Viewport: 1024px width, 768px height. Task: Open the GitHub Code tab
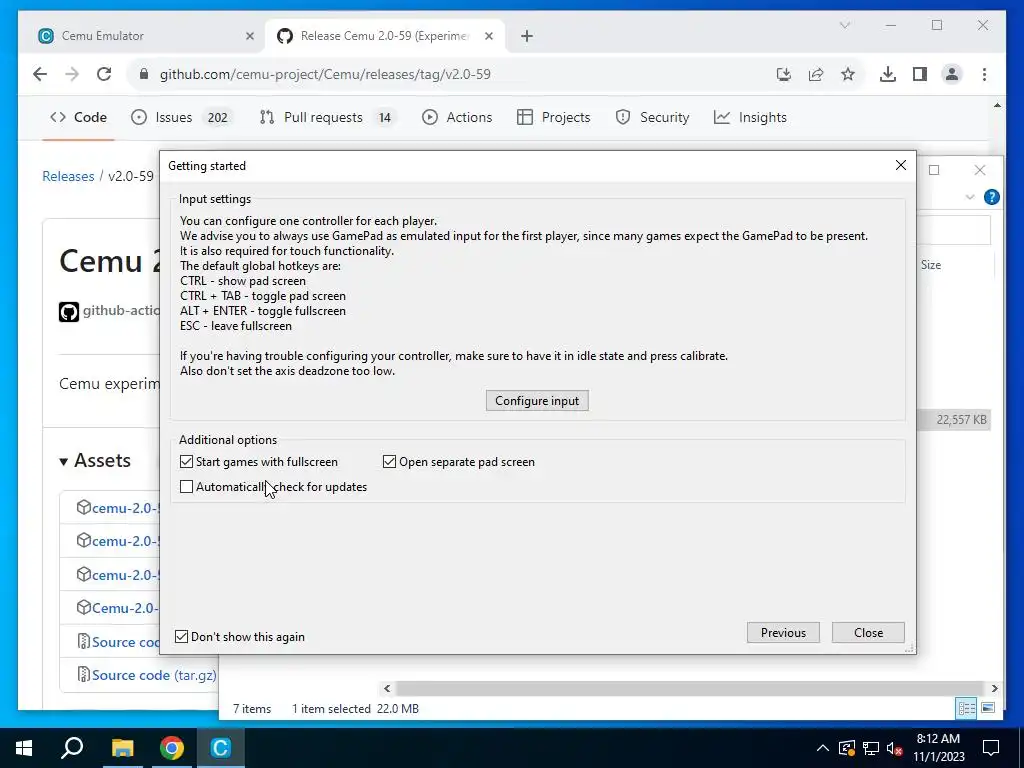pyautogui.click(x=78, y=117)
